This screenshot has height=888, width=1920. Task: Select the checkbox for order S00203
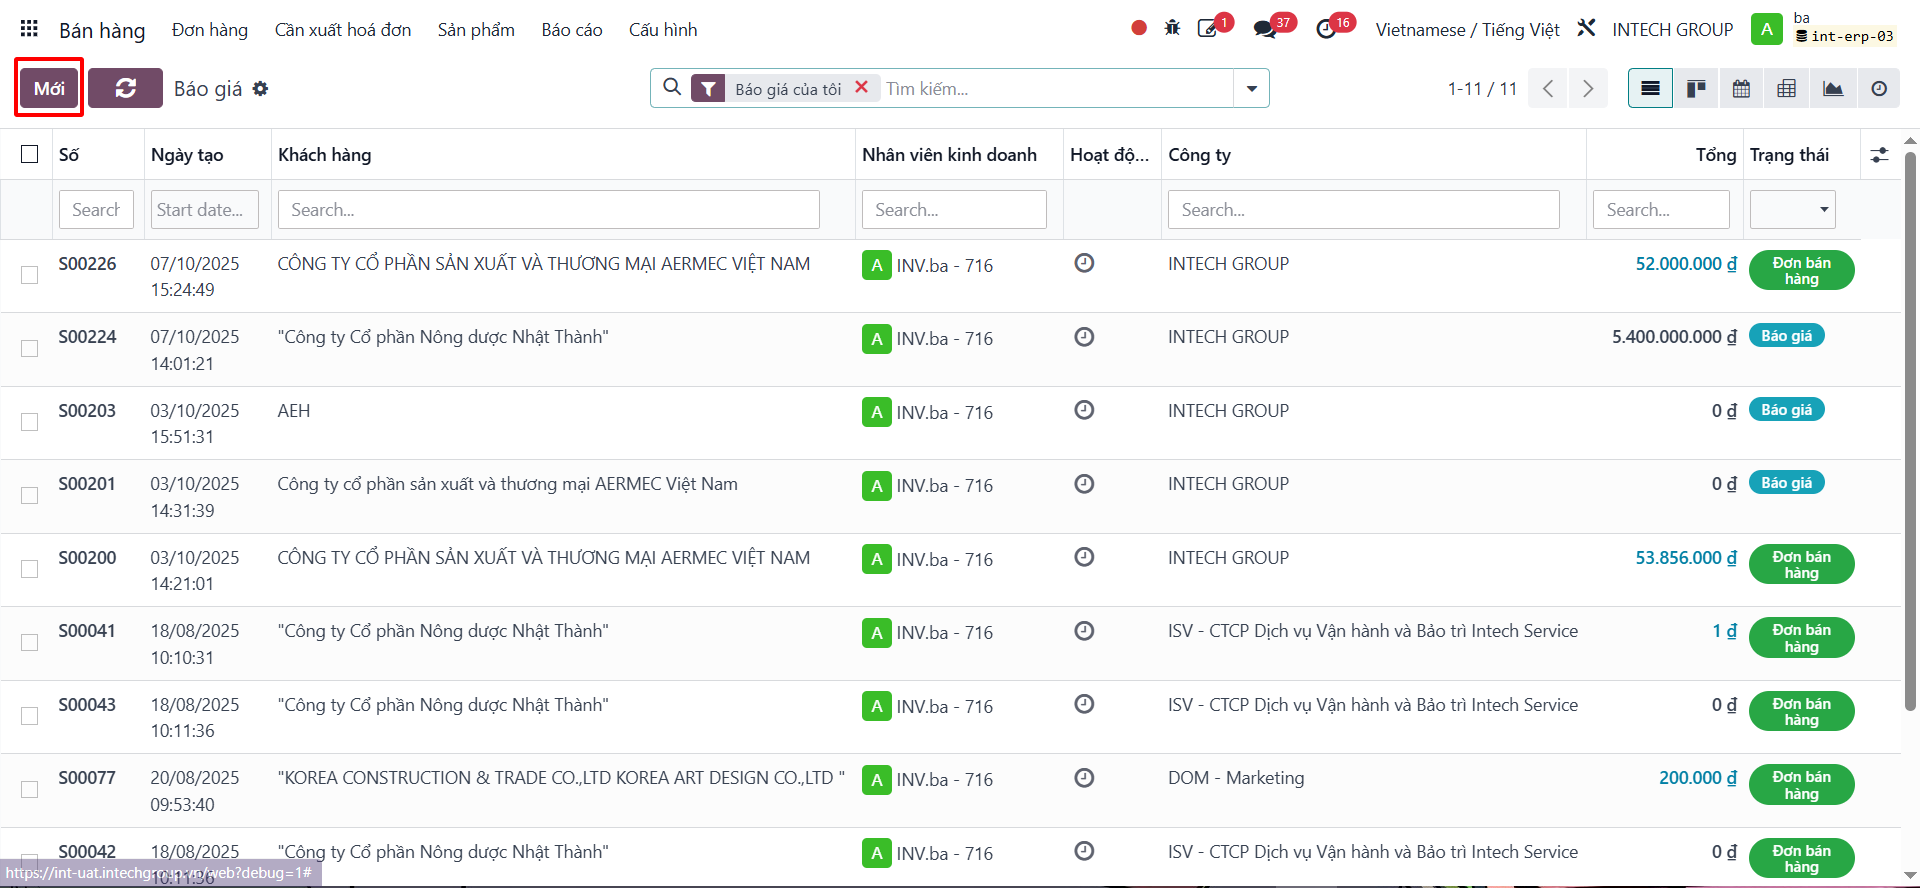(30, 422)
